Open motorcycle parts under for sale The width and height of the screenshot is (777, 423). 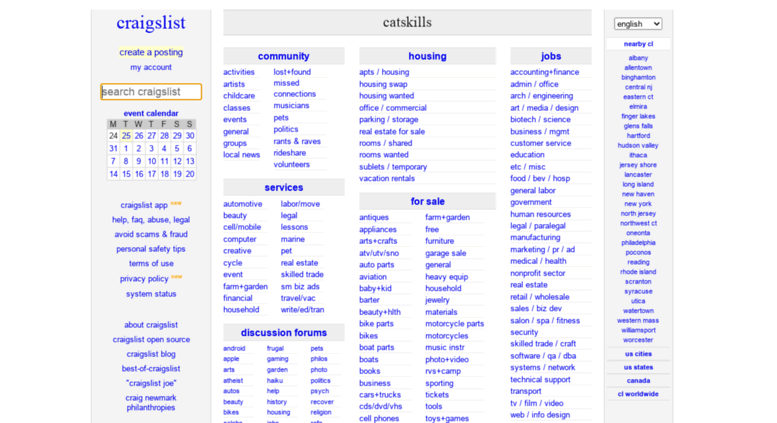[454, 324]
